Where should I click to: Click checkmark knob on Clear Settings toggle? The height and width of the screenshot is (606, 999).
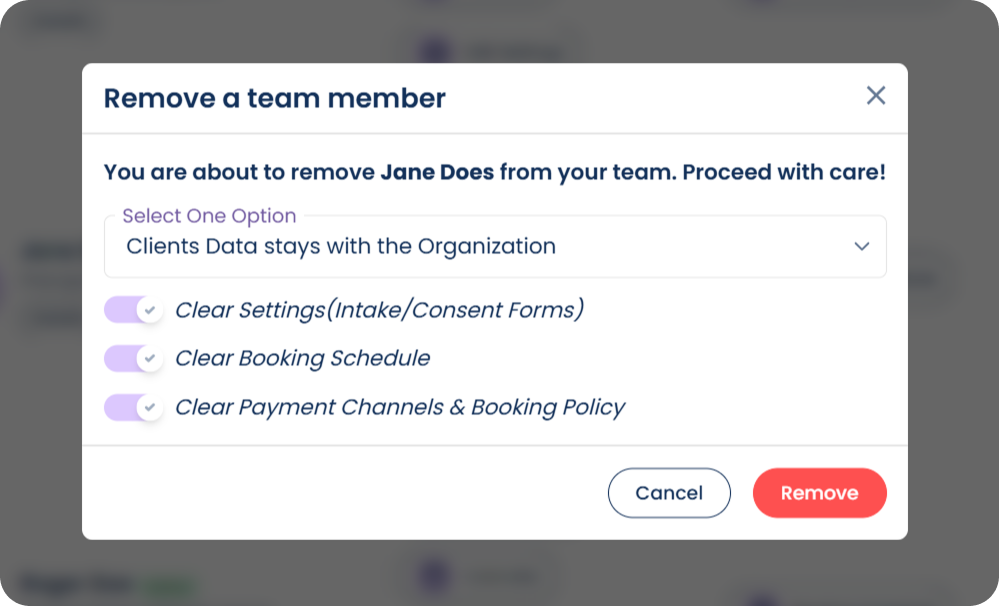150,310
